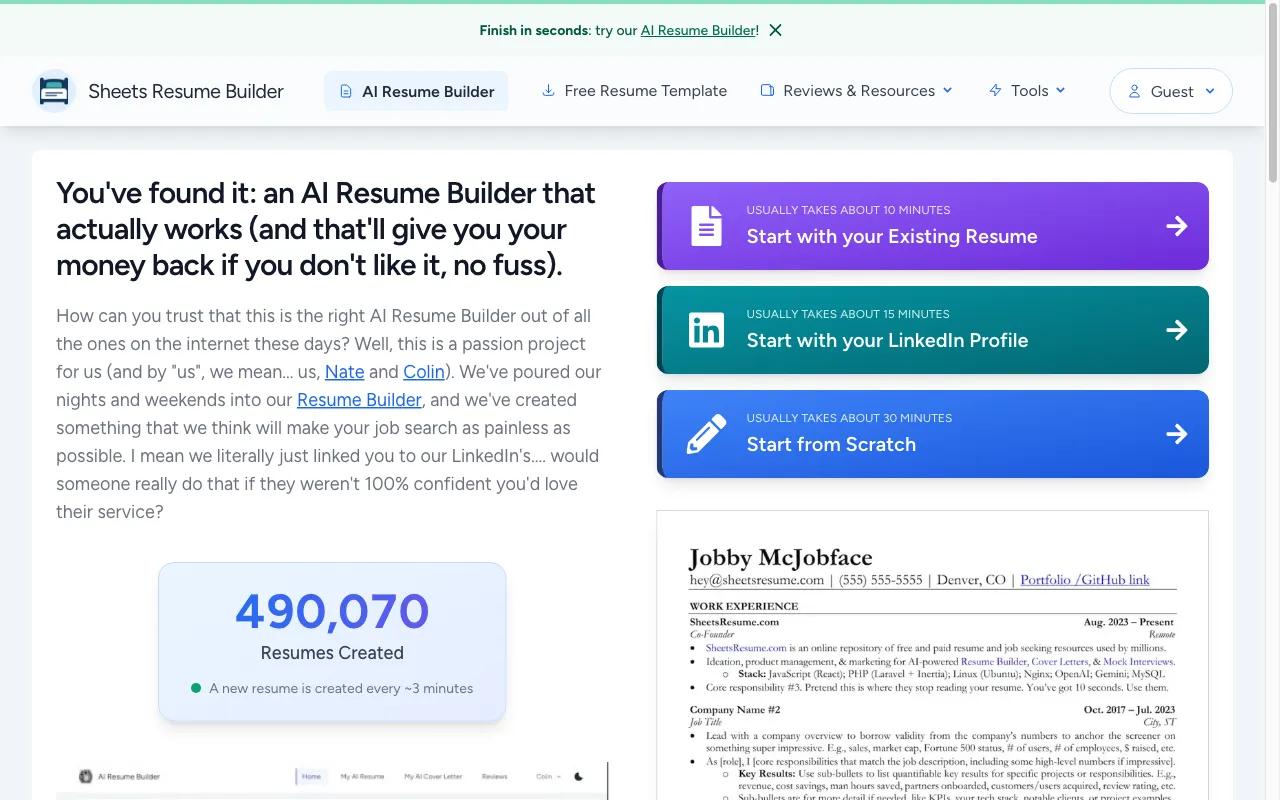The height and width of the screenshot is (800, 1280).
Task: Click the 'Aug. 2023 – Present' date
Action: [1130, 621]
